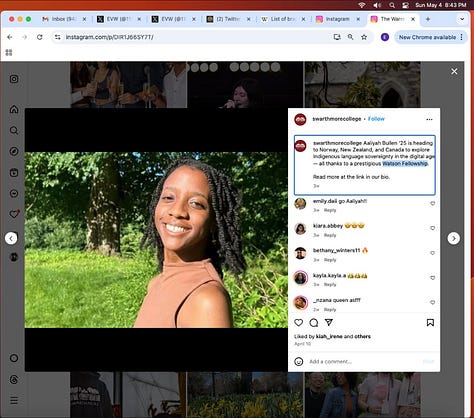Share post with paper plane icon
Screen dimensions: 474x418
329,322
